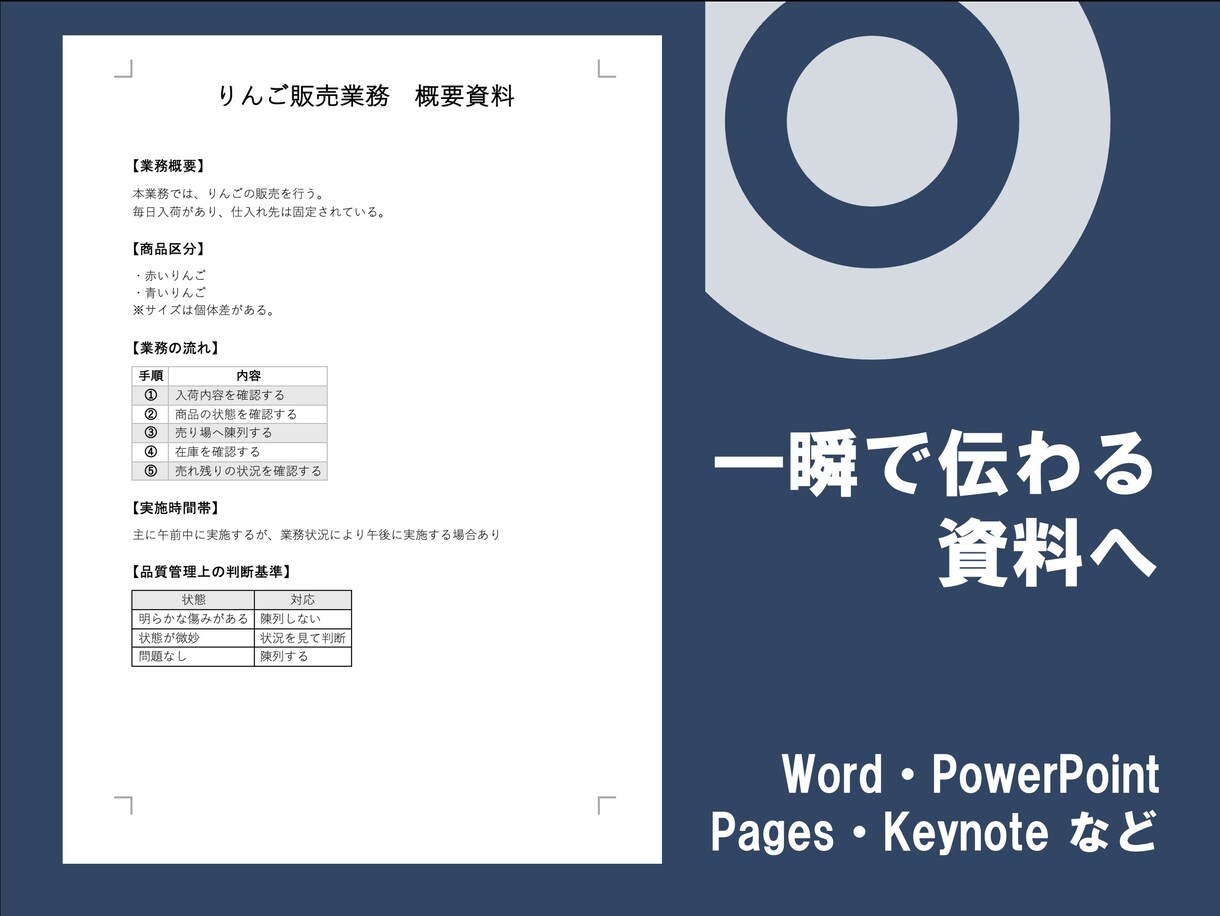Viewport: 1220px width, 916px height.
Task: Select the heading 【業務概要】
Action: [168, 166]
